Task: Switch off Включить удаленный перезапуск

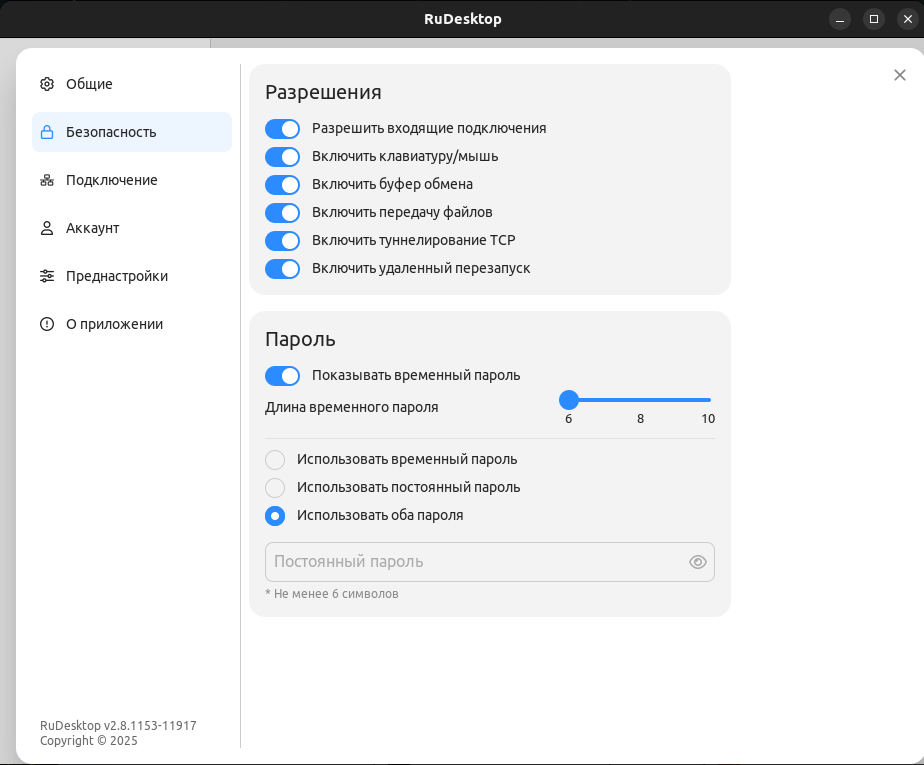Action: [x=282, y=269]
